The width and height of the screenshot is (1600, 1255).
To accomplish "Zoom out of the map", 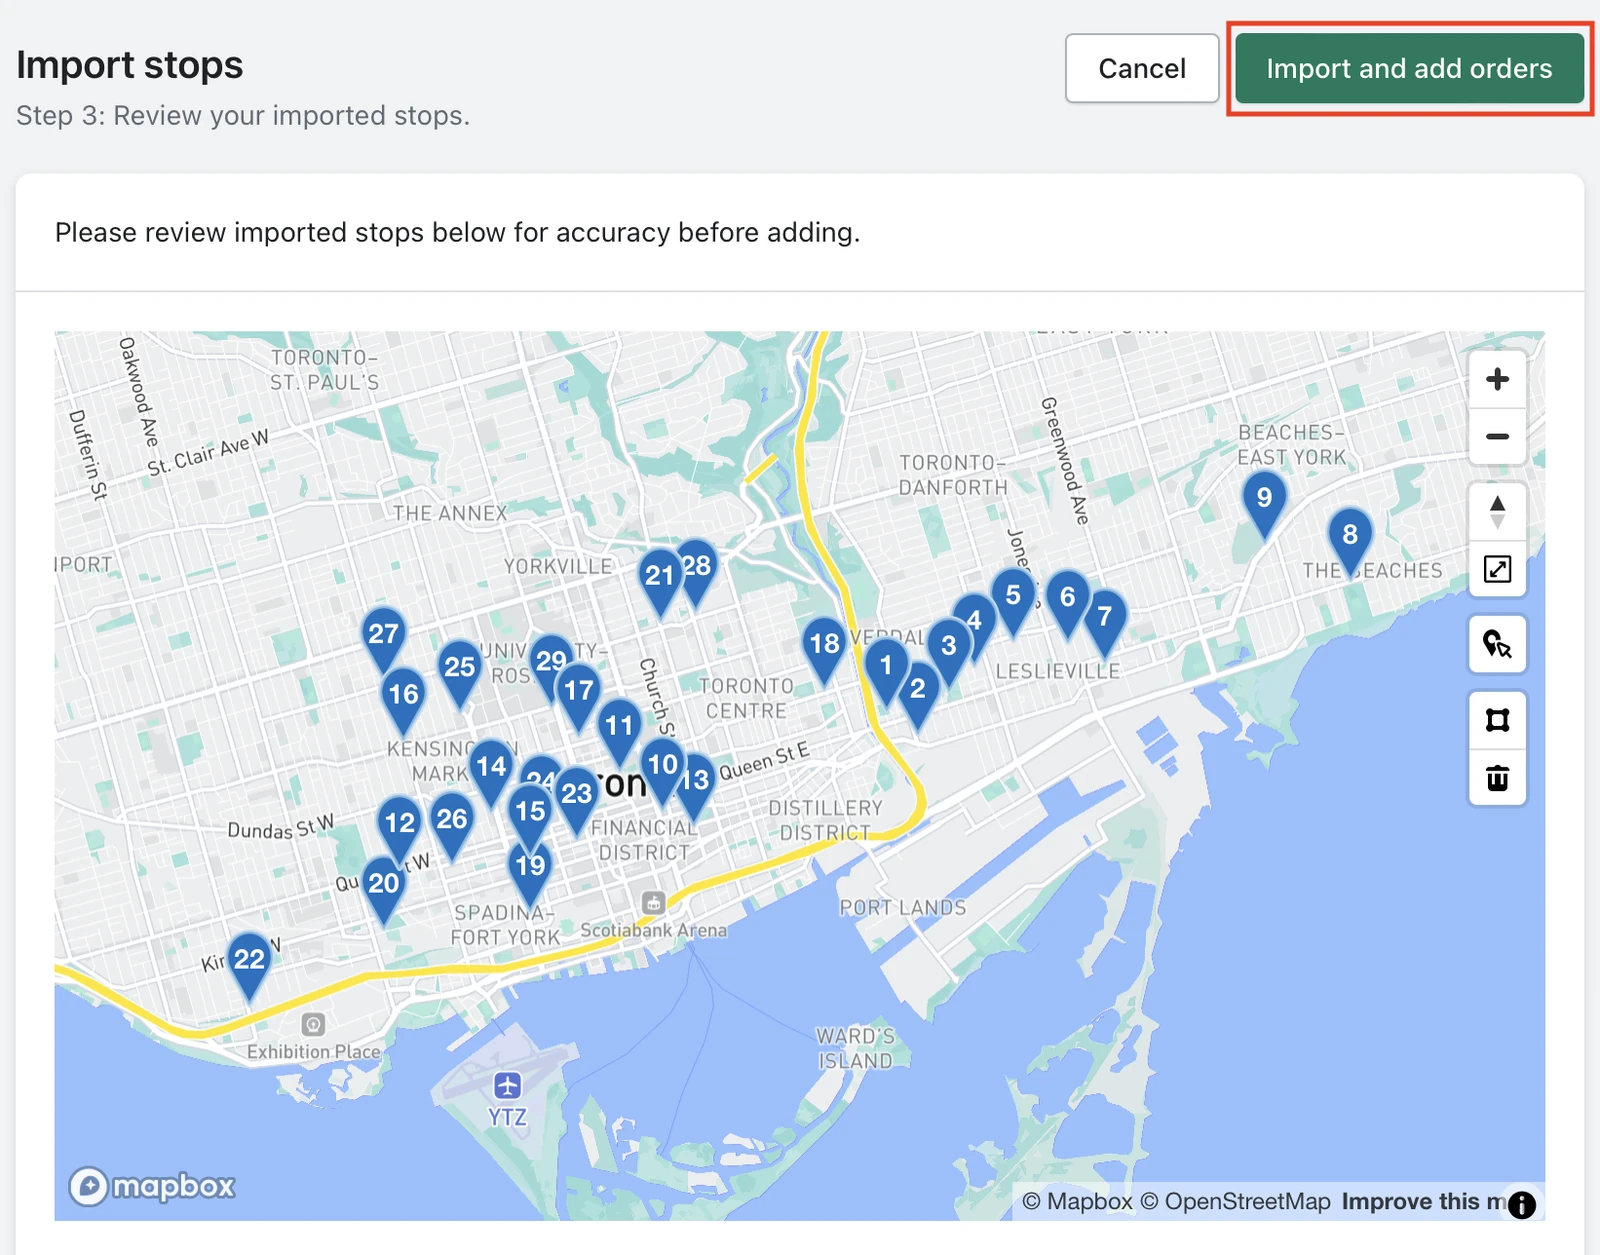I will coord(1497,436).
